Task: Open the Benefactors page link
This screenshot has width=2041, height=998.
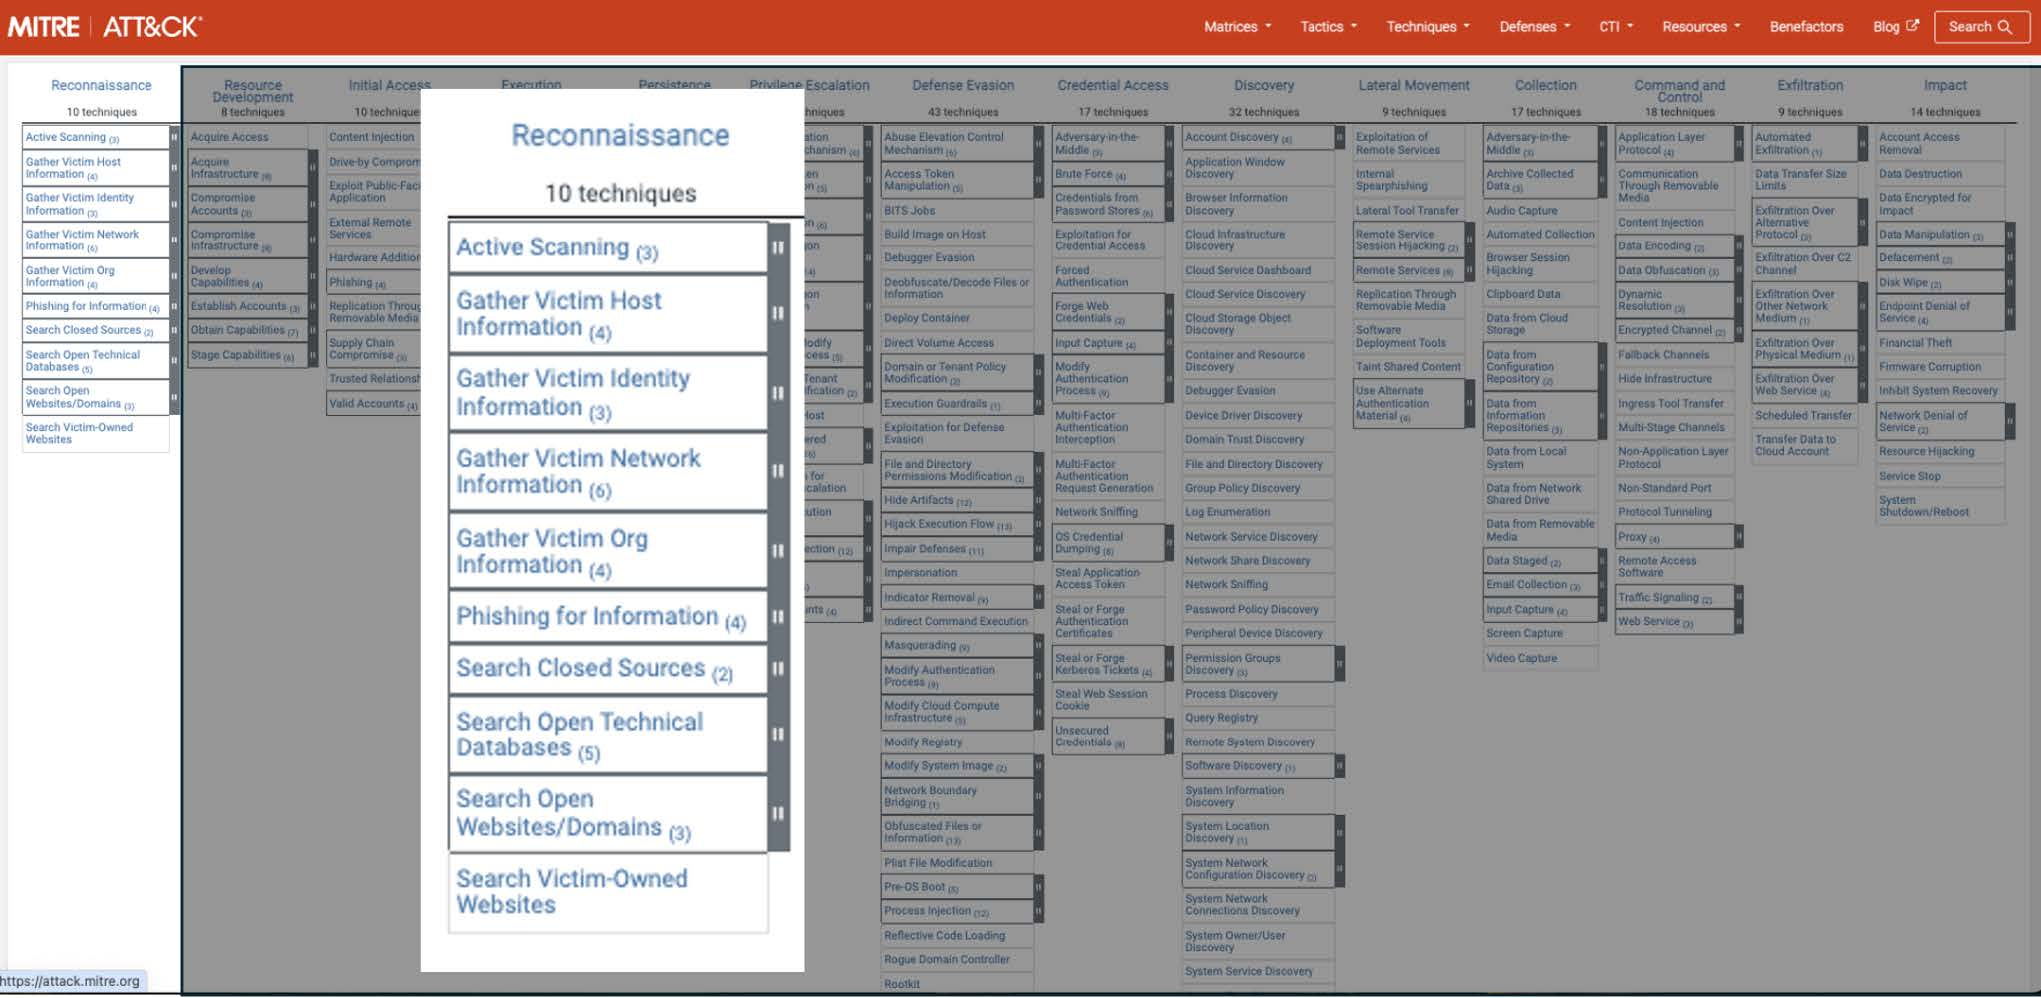Action: pyautogui.click(x=1806, y=27)
